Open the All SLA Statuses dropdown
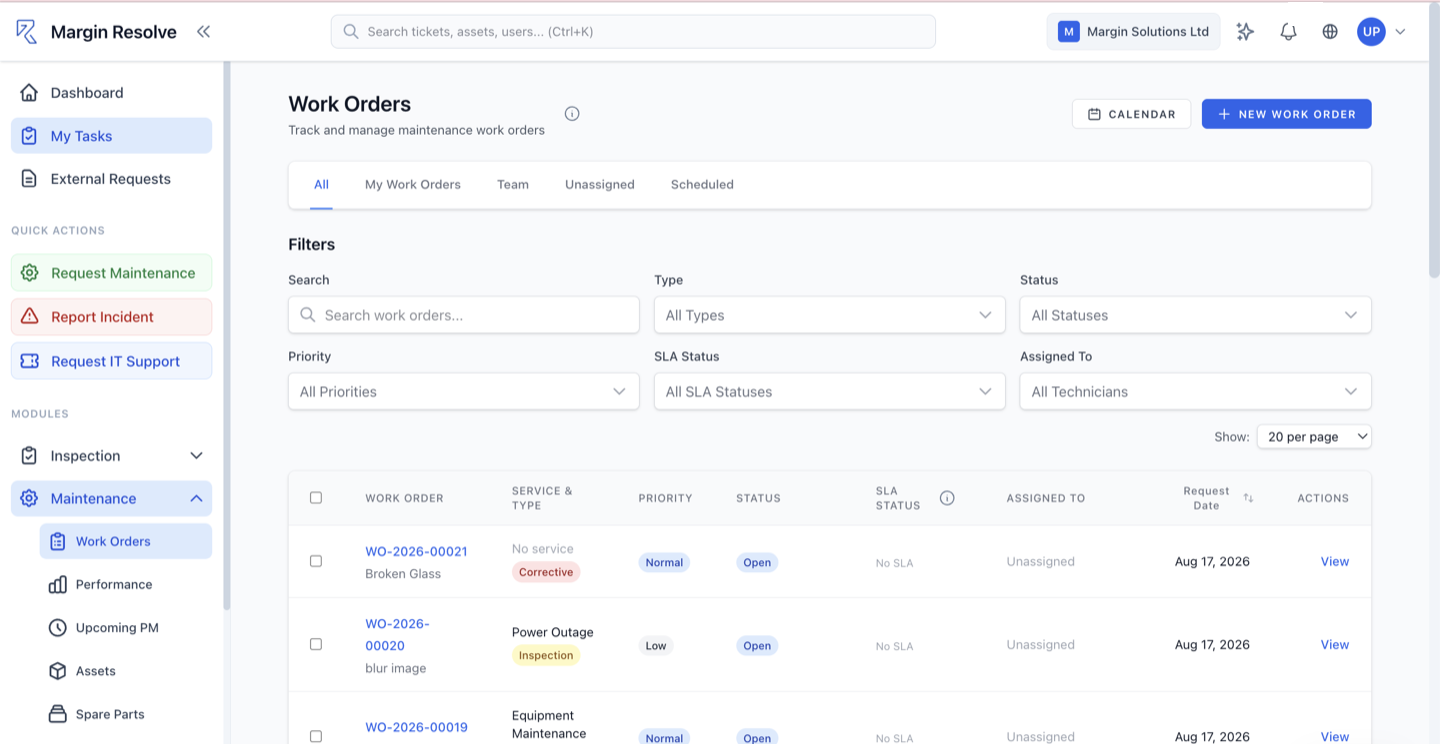The width and height of the screenshot is (1440, 744). tap(829, 391)
